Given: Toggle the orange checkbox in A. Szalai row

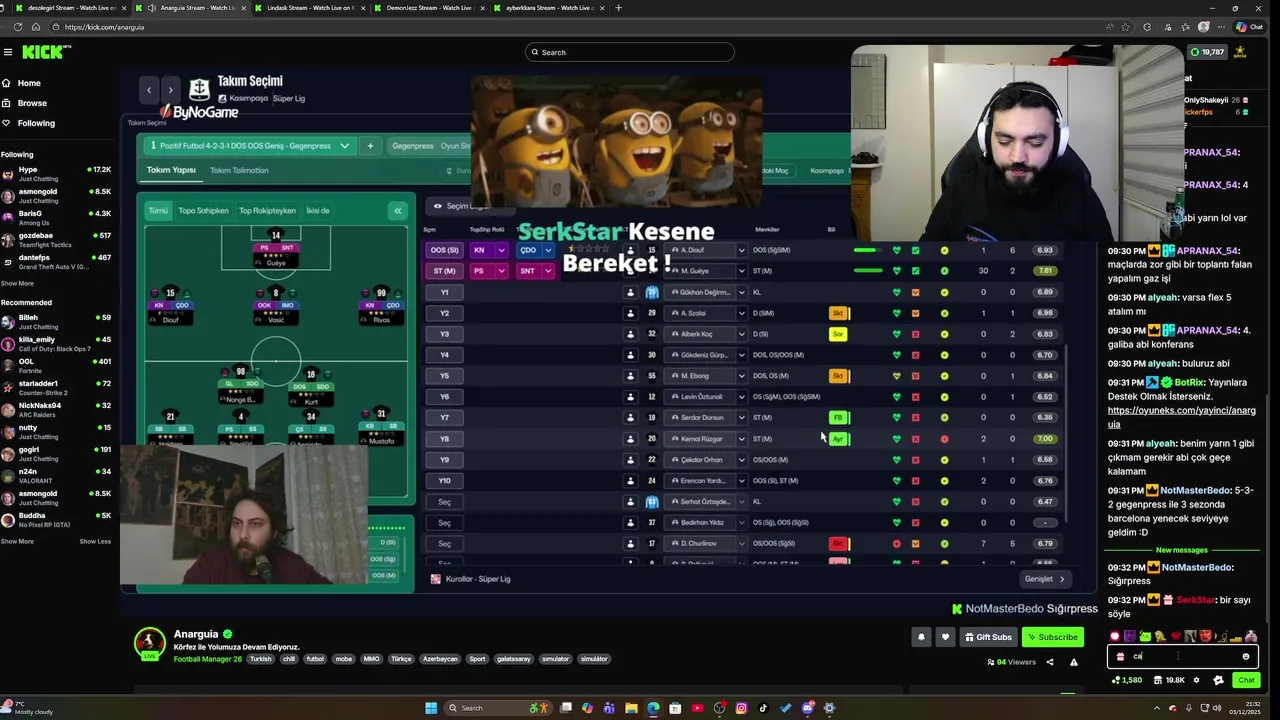Looking at the screenshot, I should click(x=915, y=313).
